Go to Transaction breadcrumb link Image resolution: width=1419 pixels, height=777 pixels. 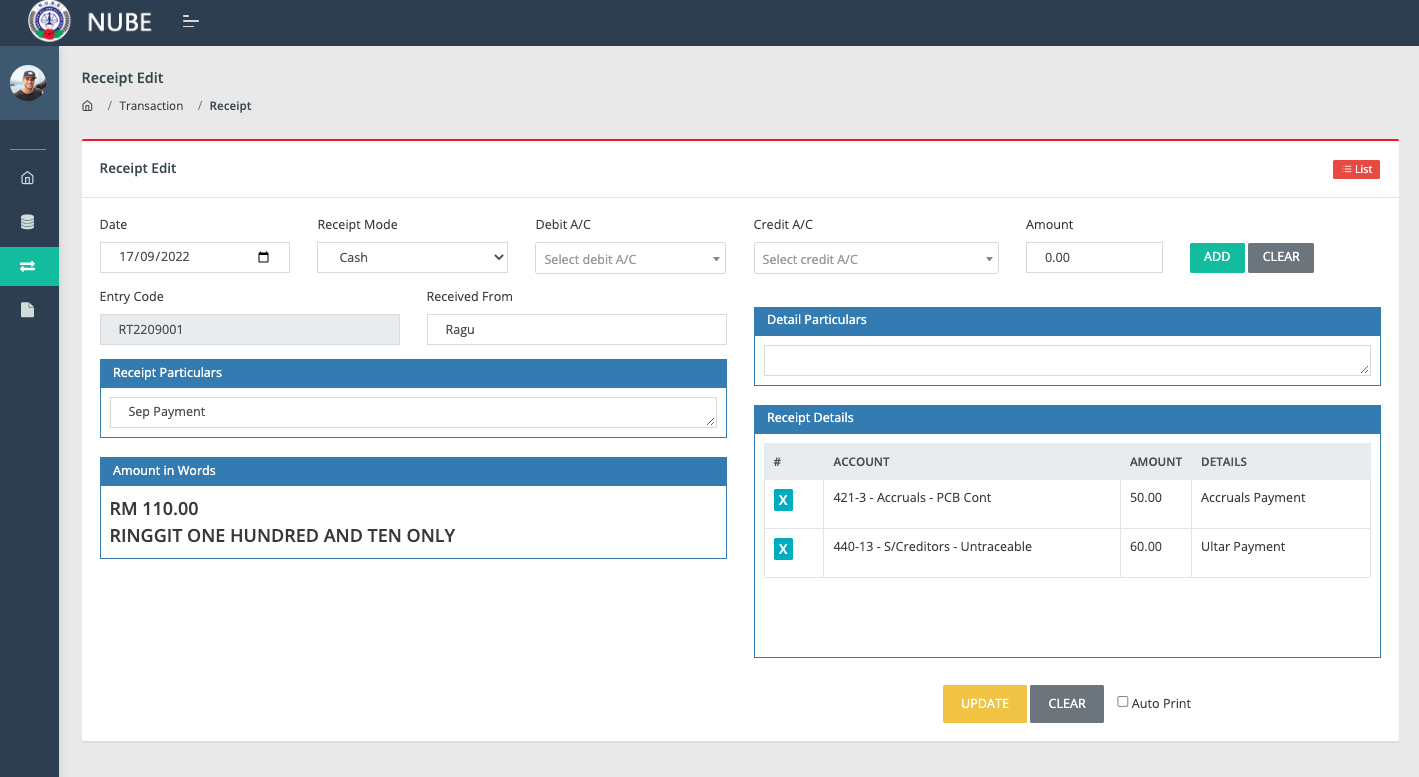(x=151, y=106)
